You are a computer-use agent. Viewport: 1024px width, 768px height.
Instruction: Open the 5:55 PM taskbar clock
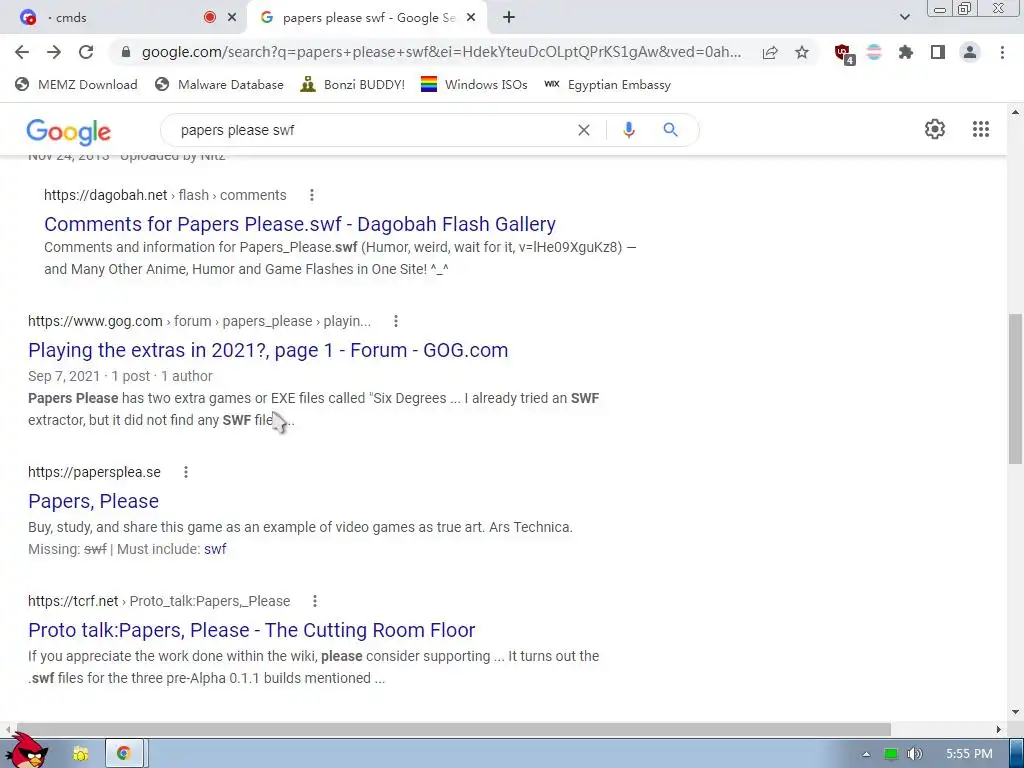pyautogui.click(x=969, y=754)
